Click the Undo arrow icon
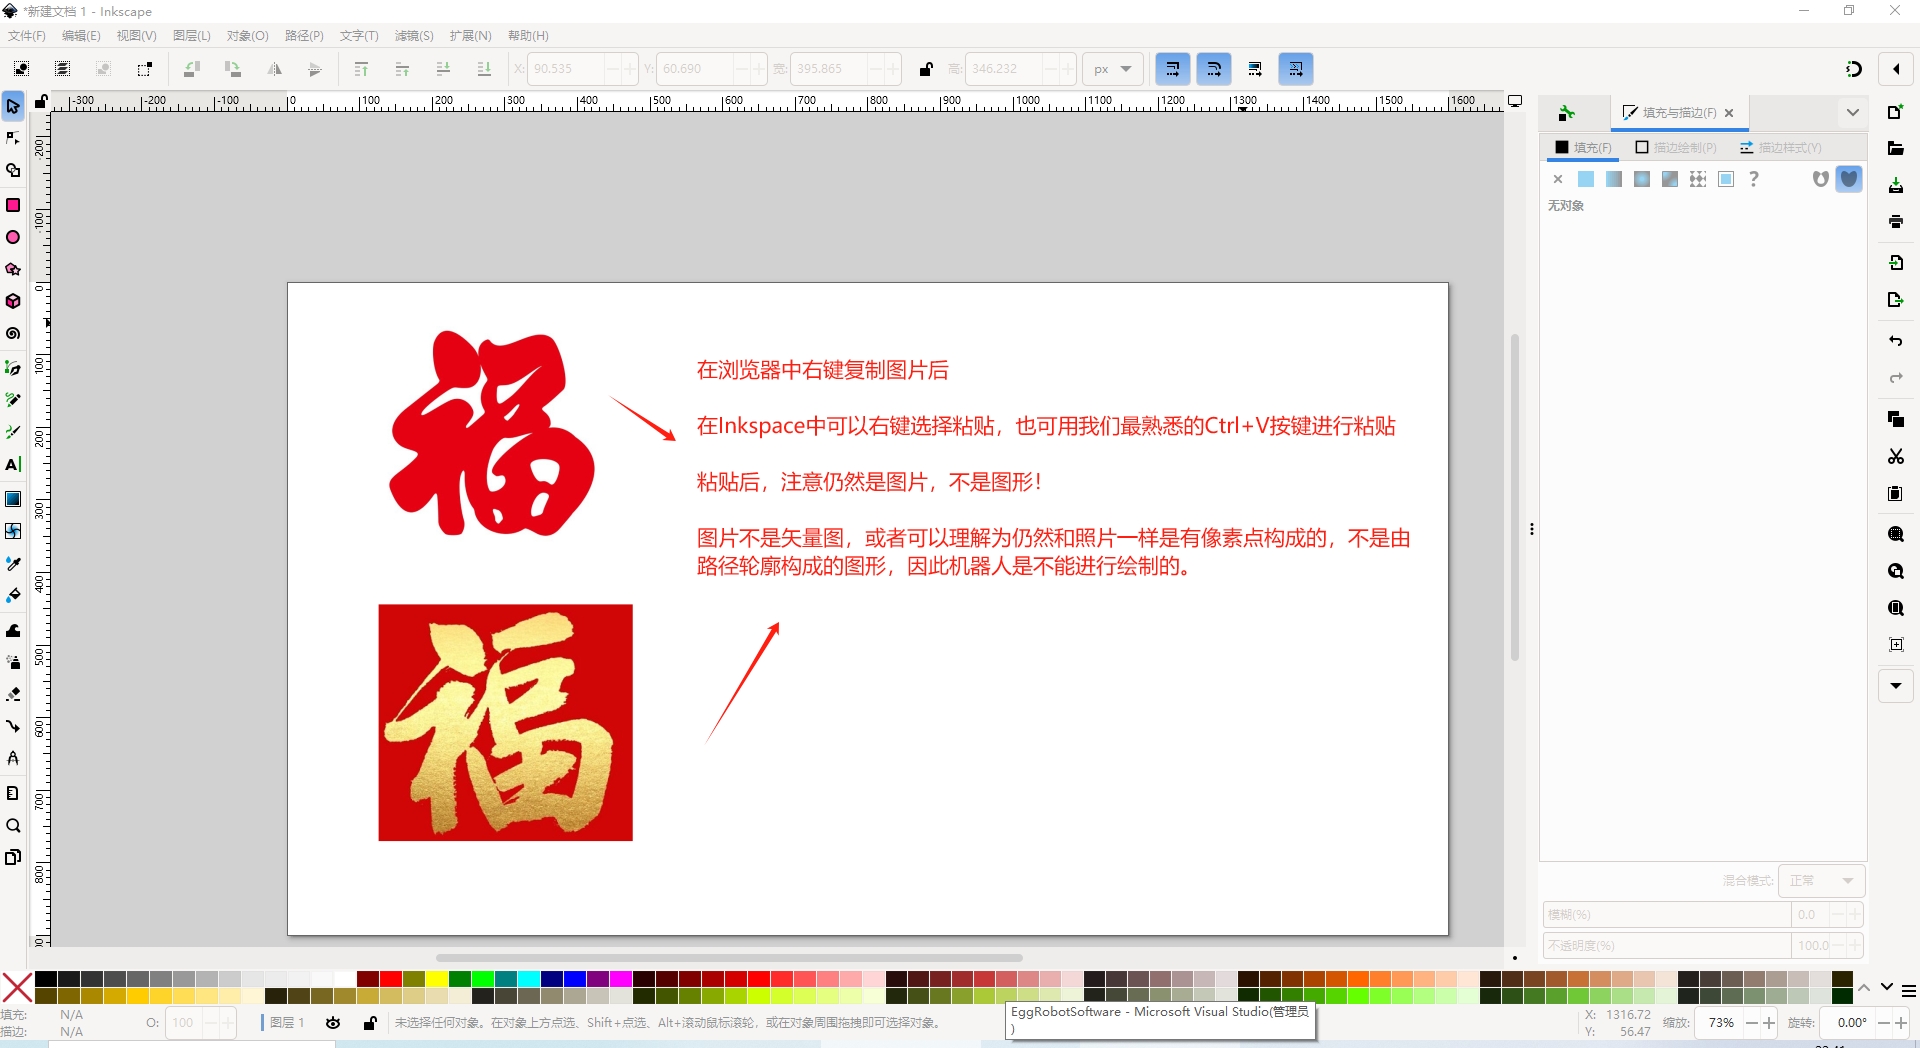 [1895, 341]
